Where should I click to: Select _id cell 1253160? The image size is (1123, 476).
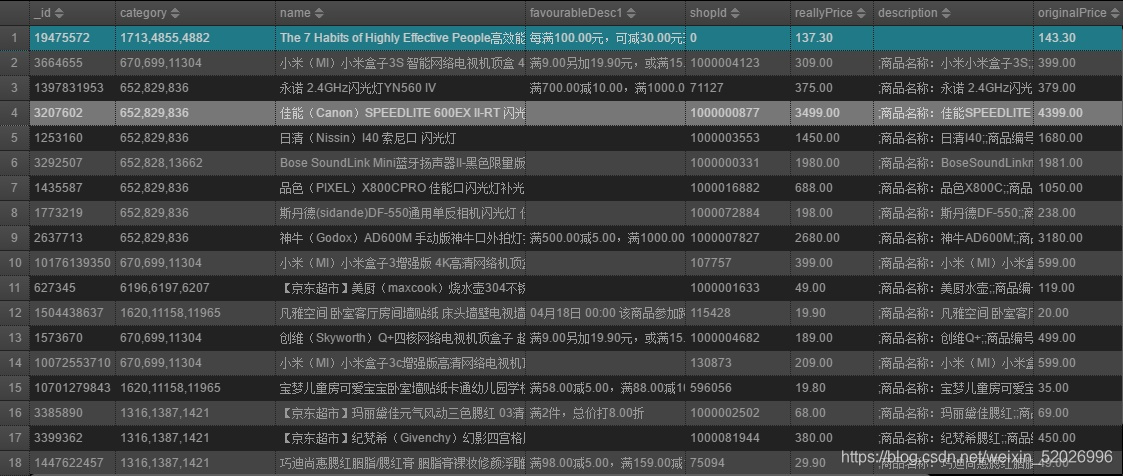tap(72, 138)
